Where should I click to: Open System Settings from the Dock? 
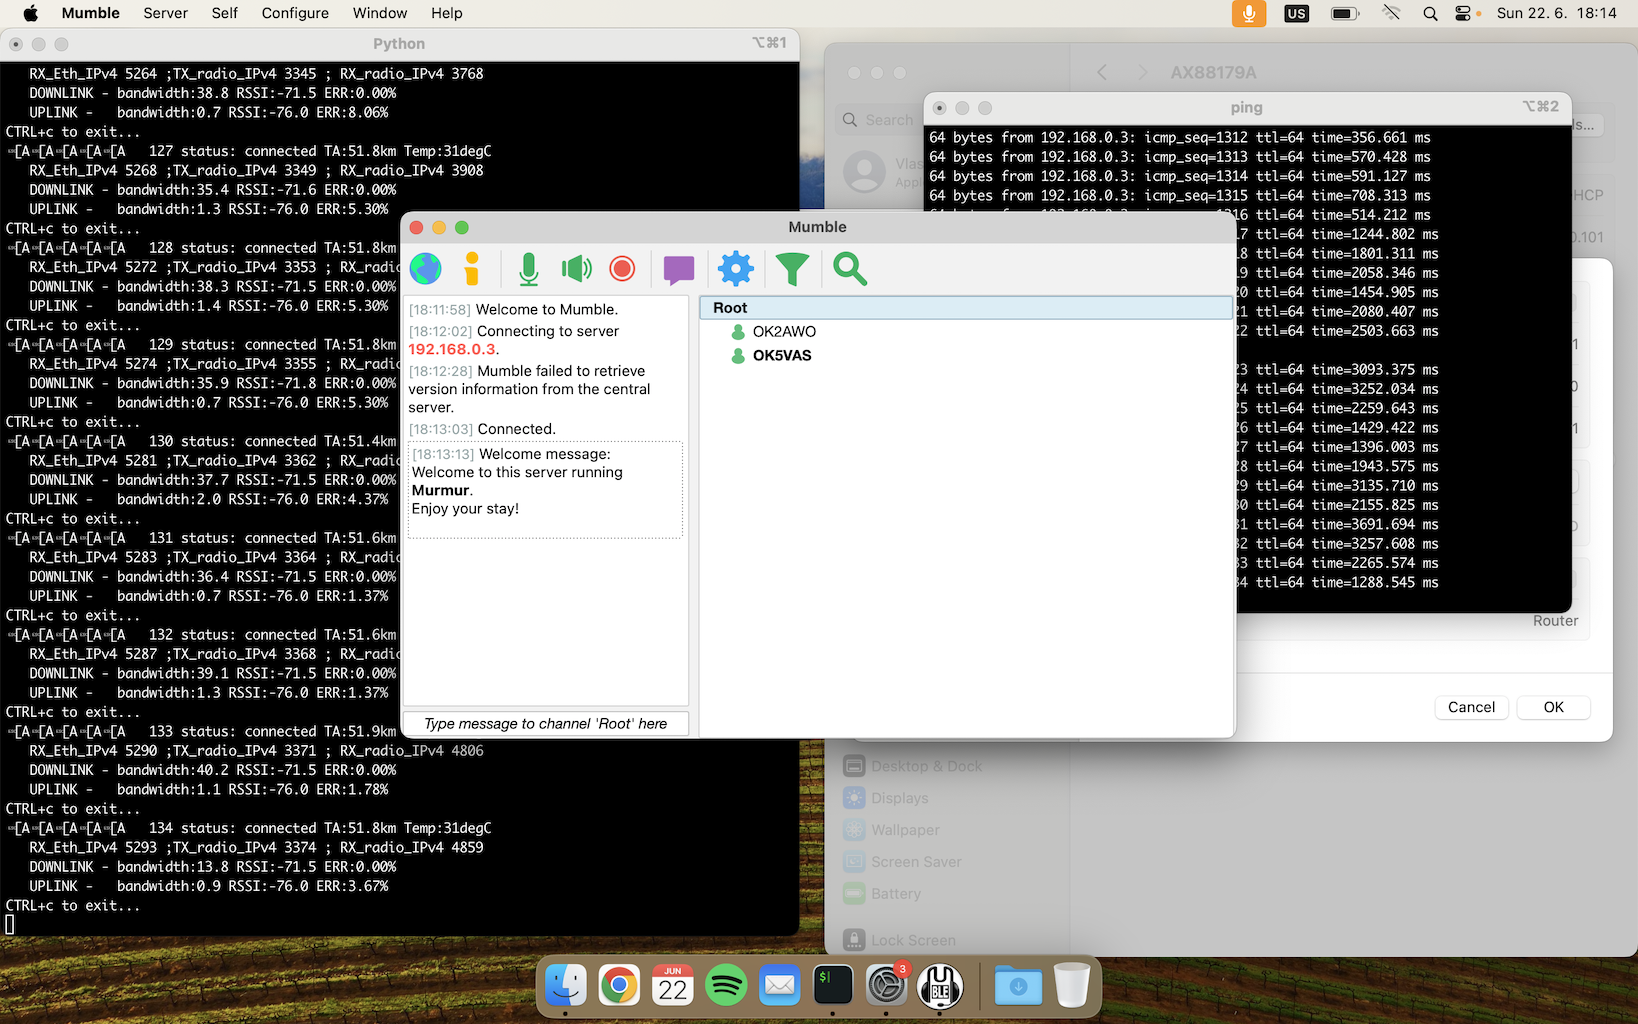[886, 986]
